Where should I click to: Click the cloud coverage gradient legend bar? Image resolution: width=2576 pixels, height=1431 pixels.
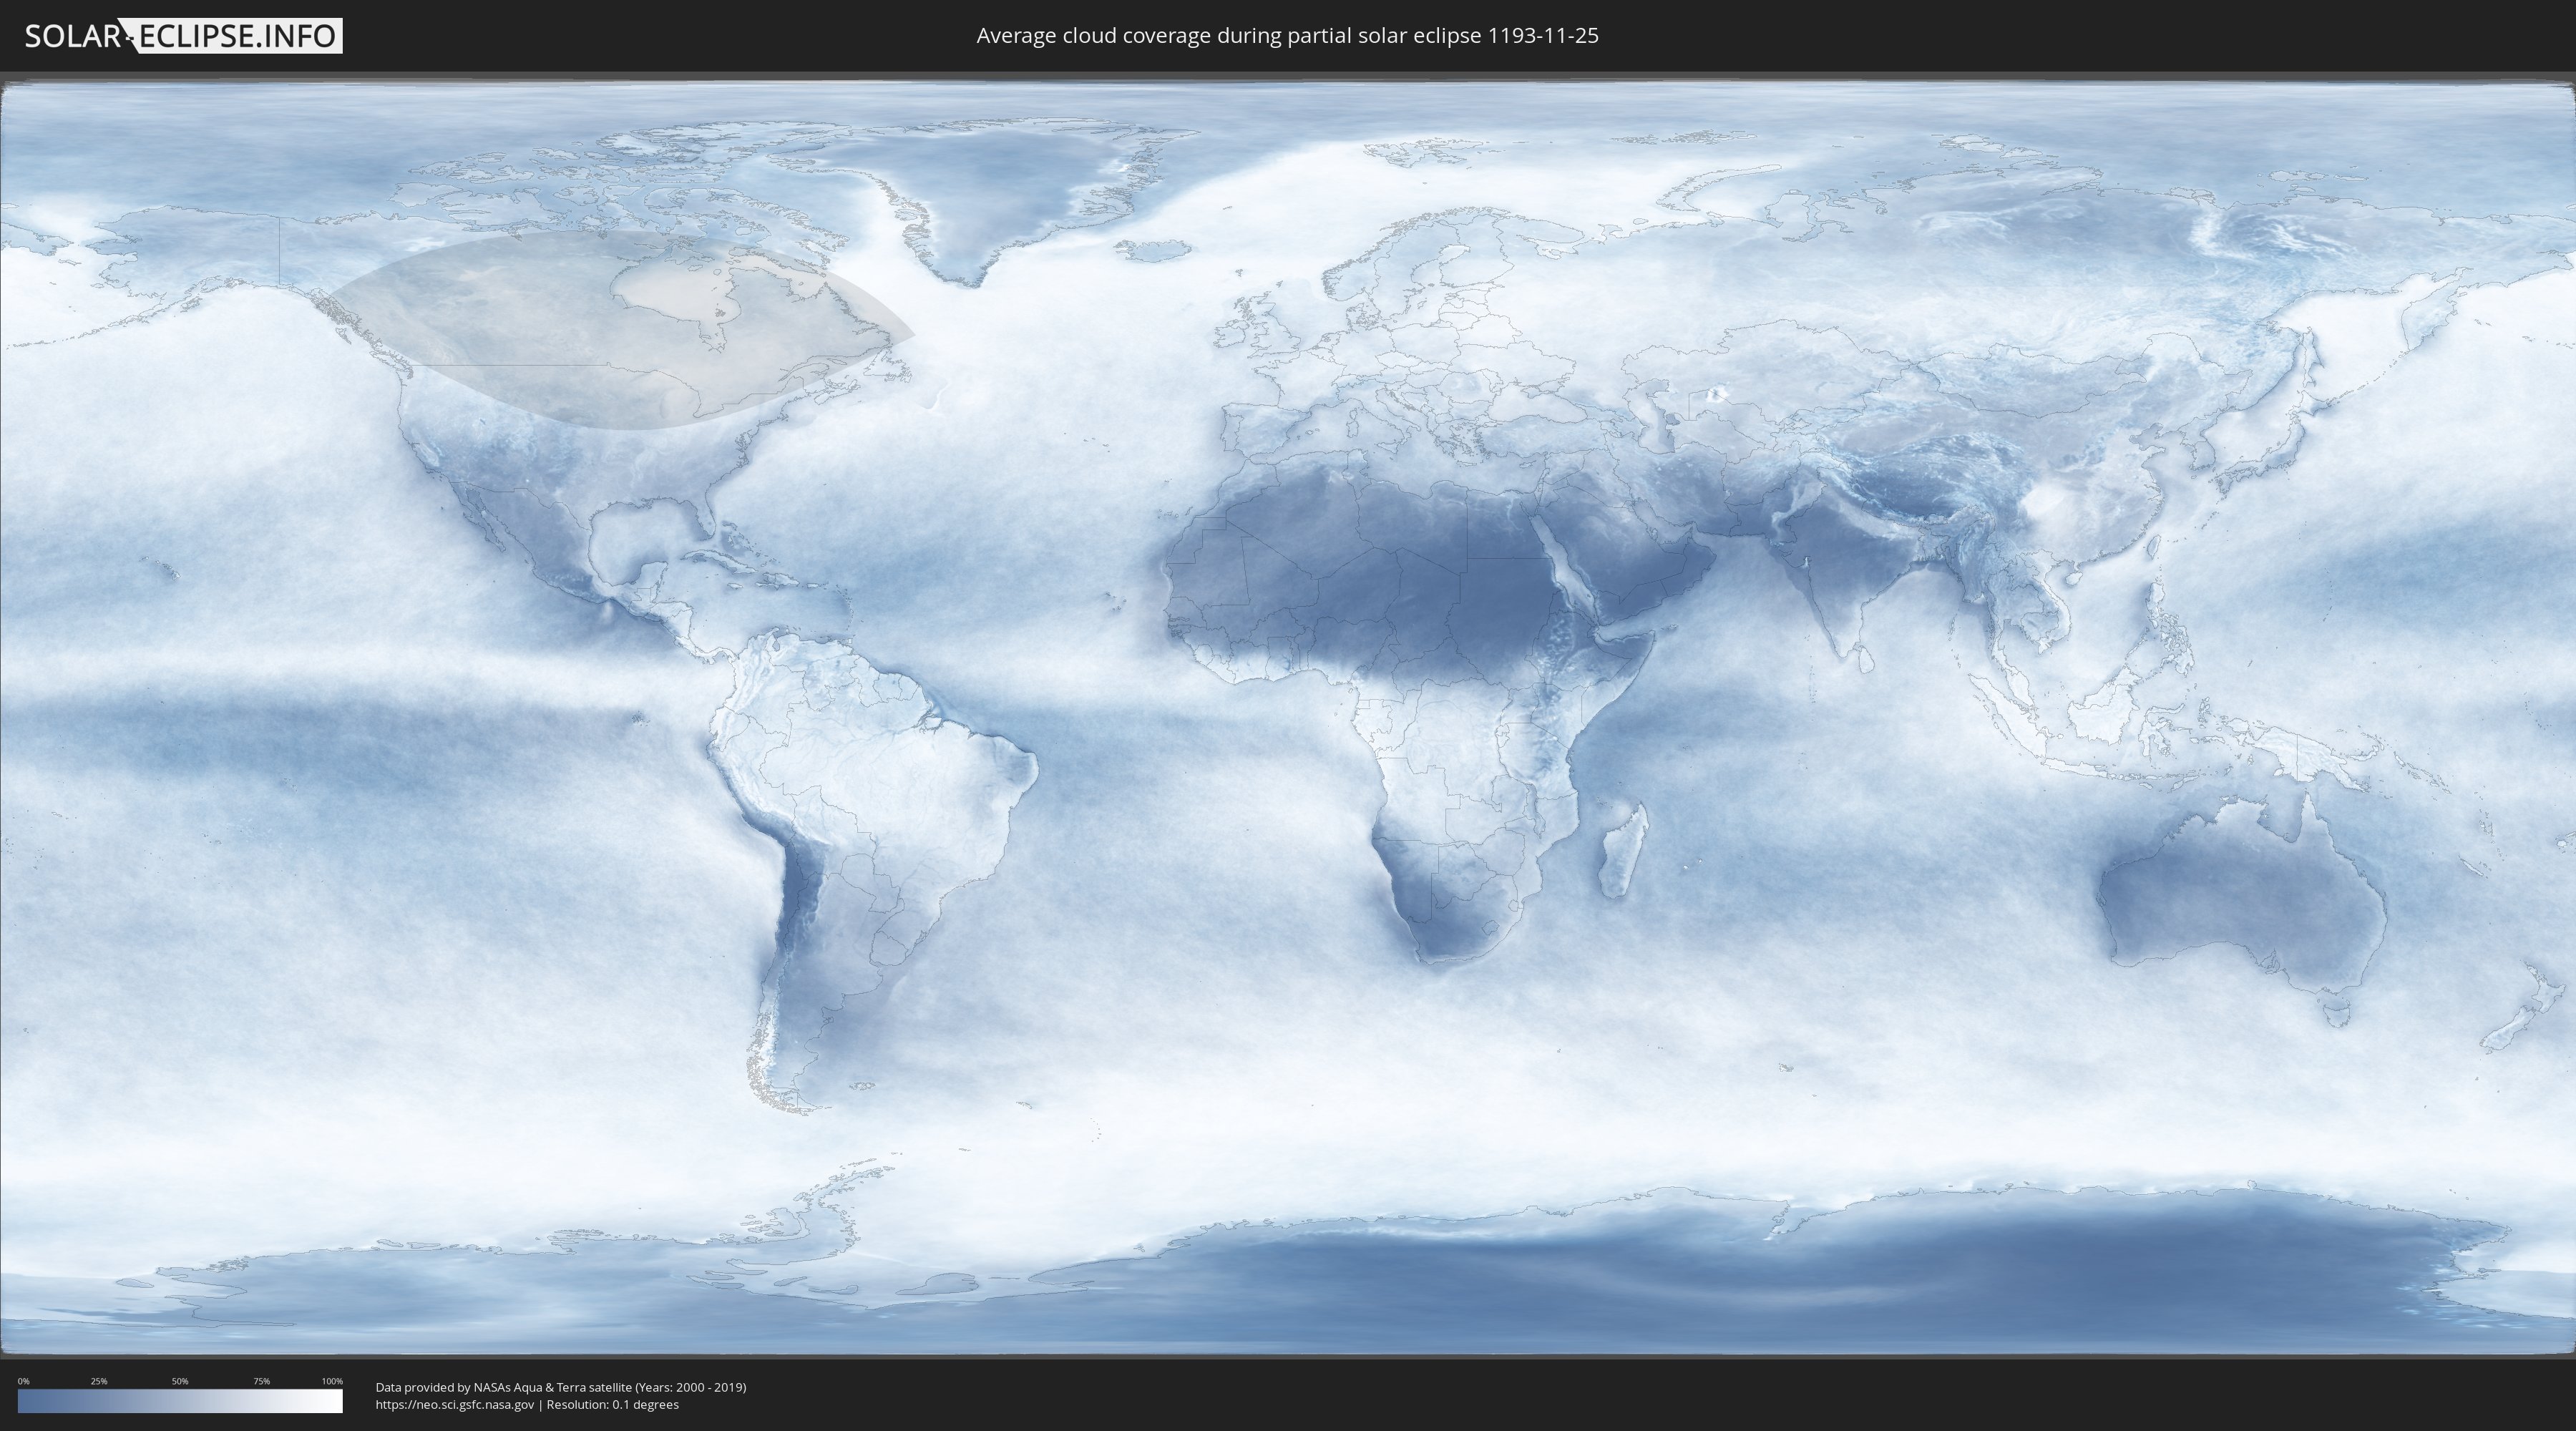pos(180,1401)
